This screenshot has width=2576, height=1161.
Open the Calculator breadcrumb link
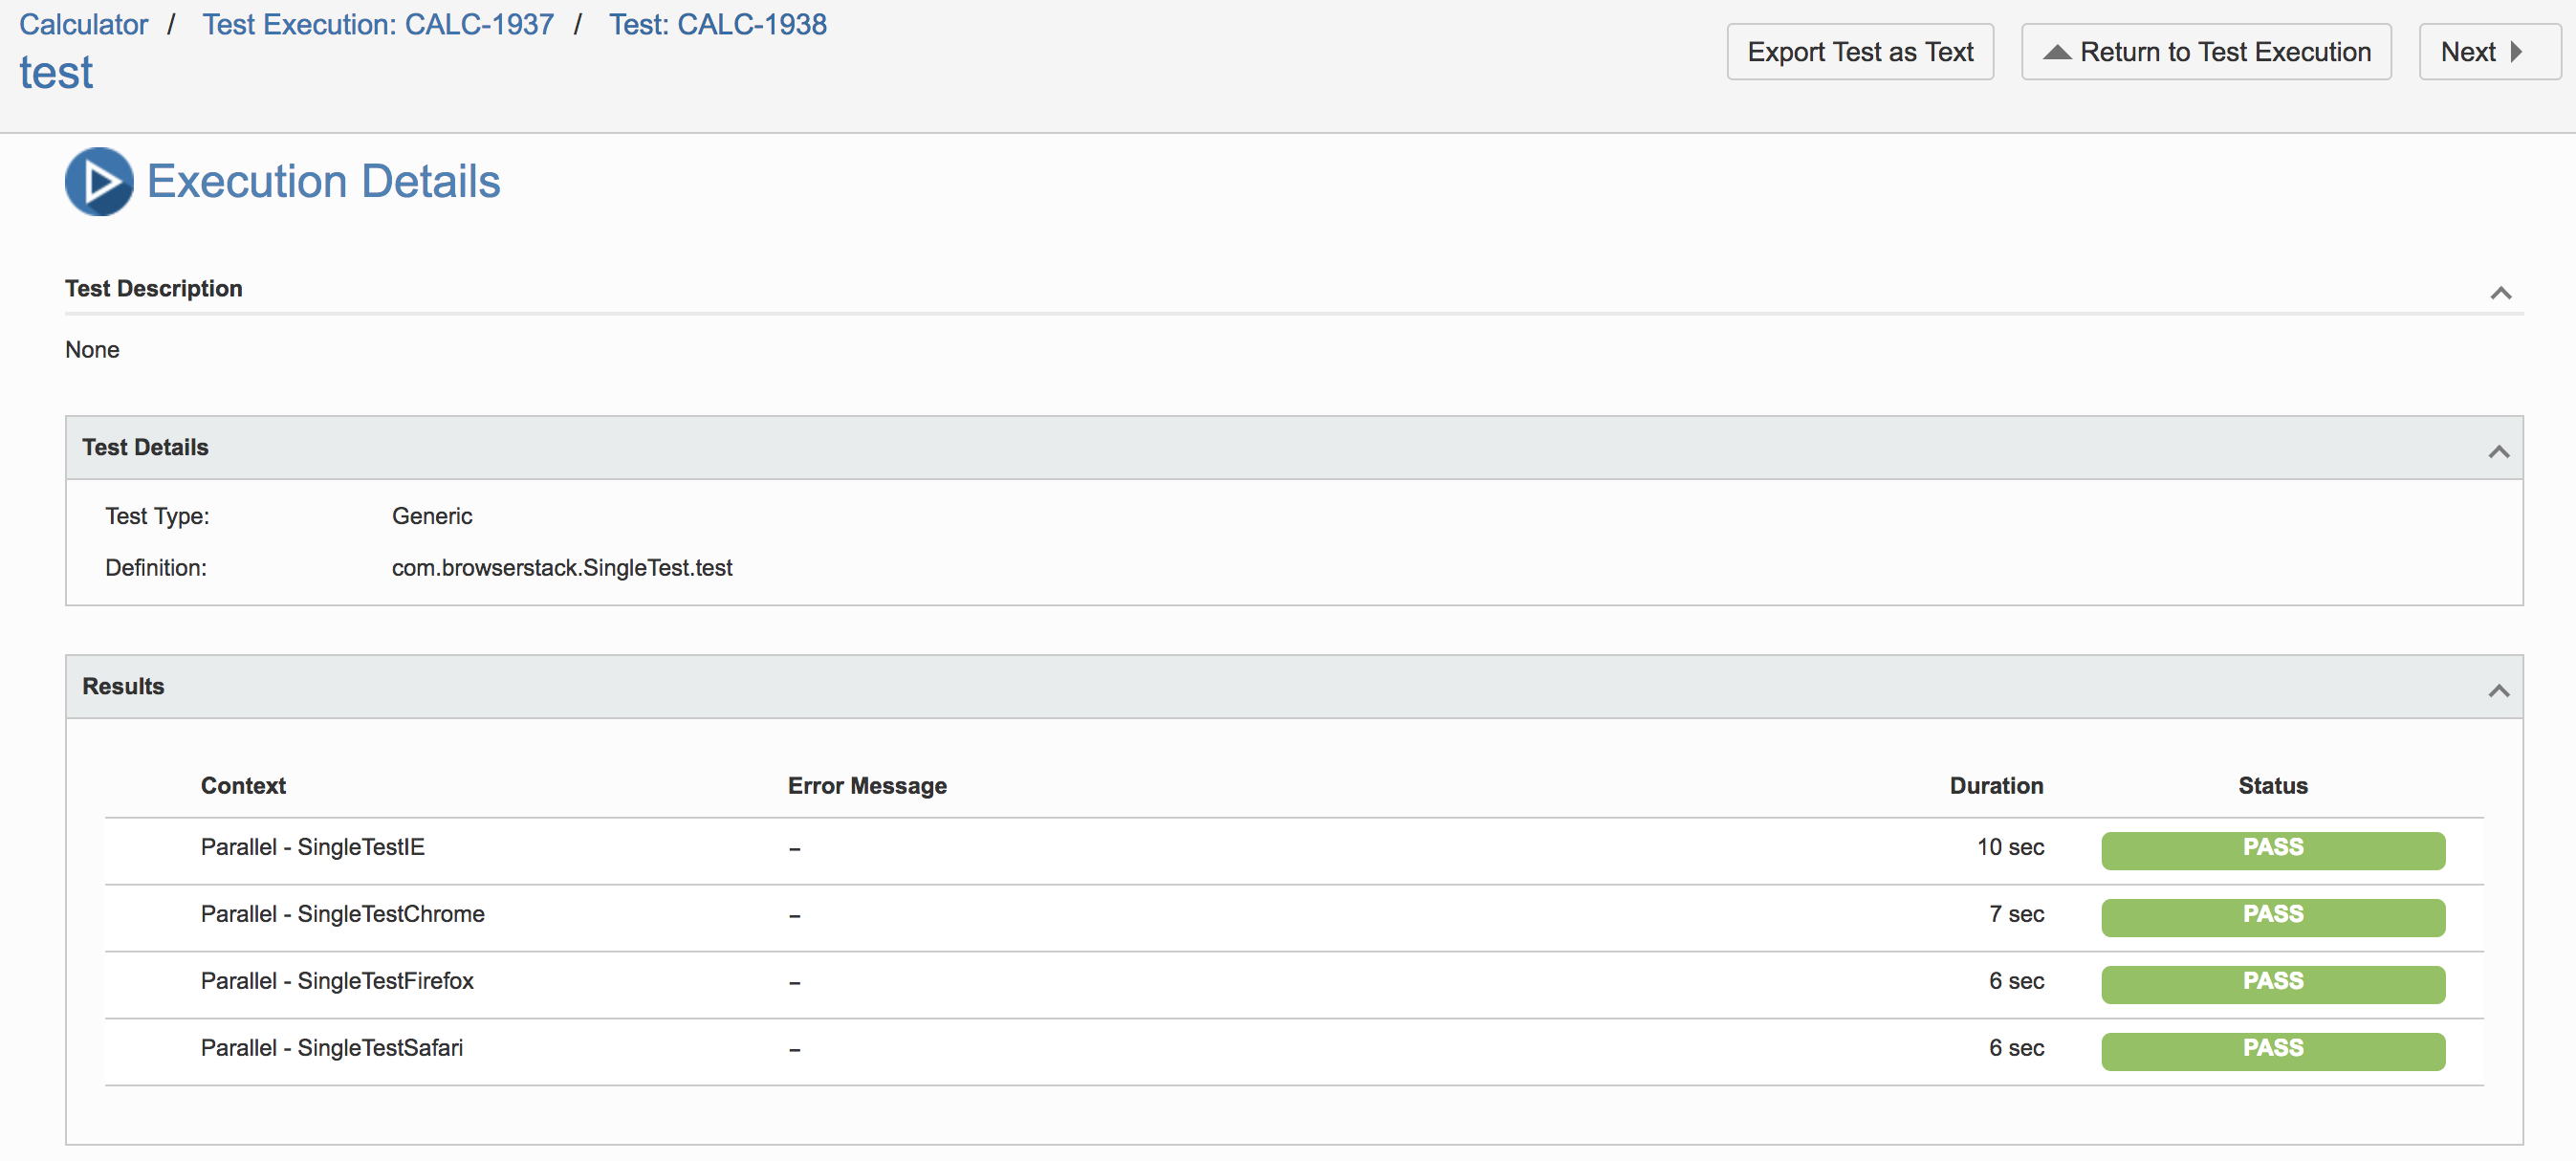[84, 24]
